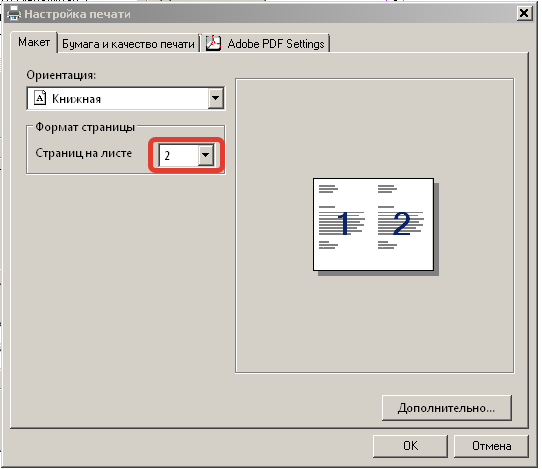
Task: Switch to the Макет tab
Action: 34,42
